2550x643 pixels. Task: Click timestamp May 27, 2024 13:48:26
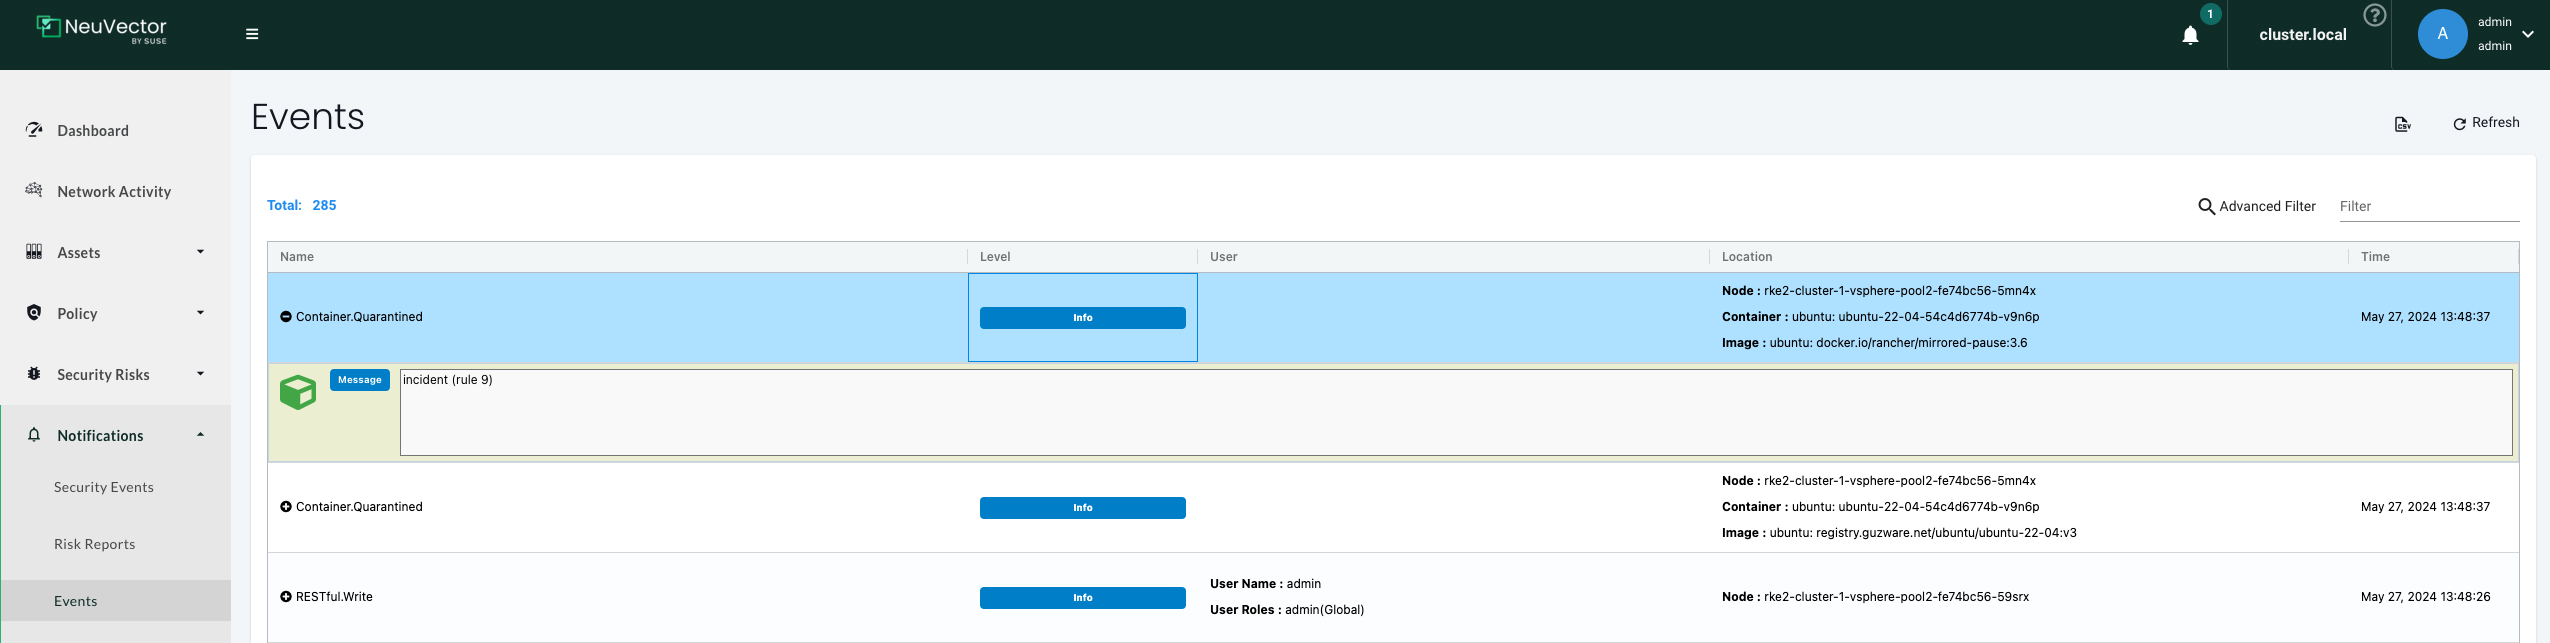pyautogui.click(x=2425, y=597)
